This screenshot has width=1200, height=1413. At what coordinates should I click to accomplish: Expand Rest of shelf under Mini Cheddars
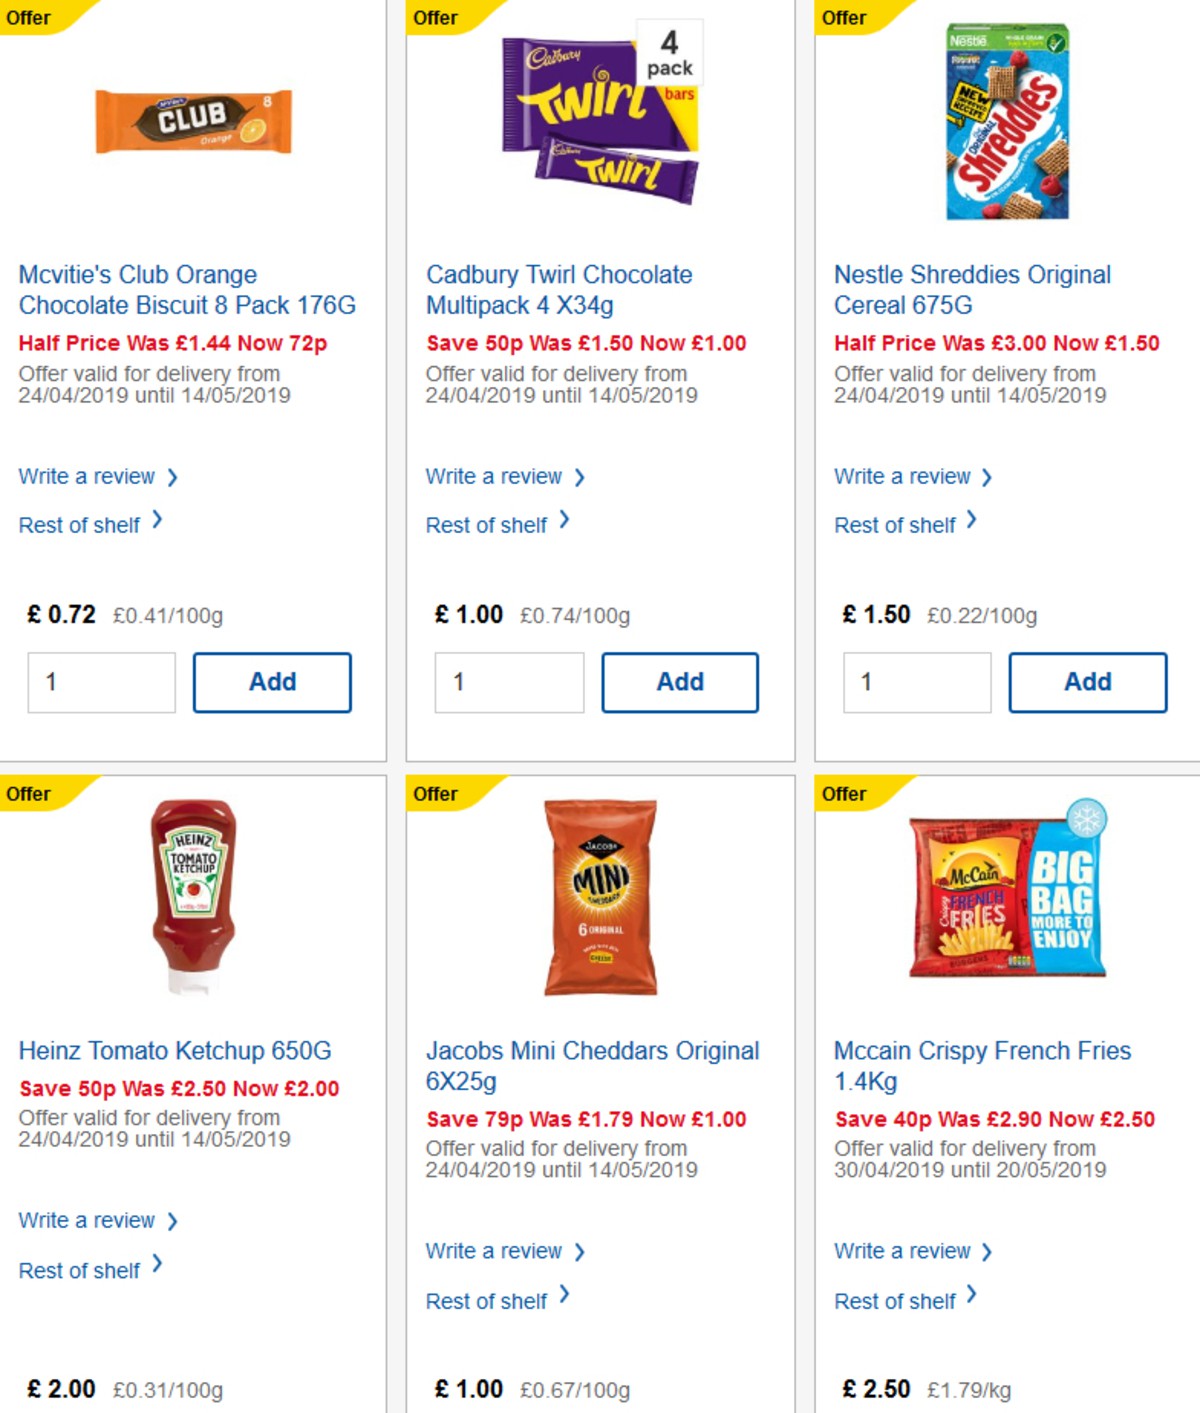[488, 1300]
